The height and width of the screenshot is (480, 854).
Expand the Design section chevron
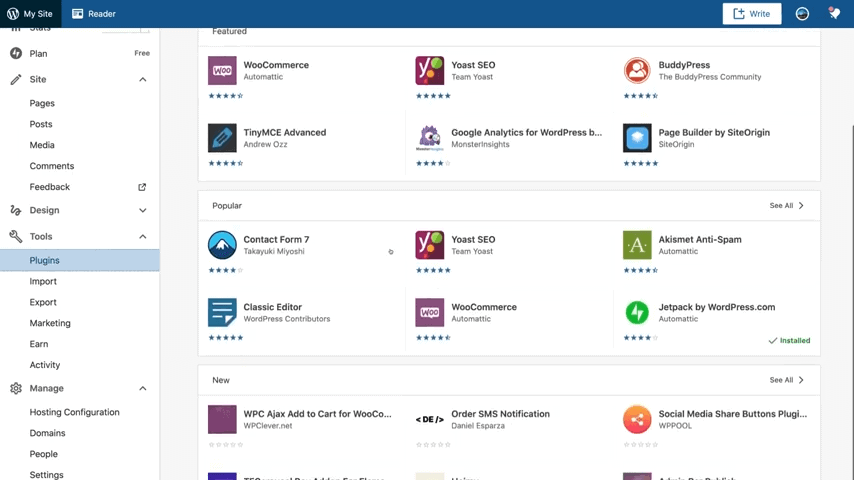[143, 210]
